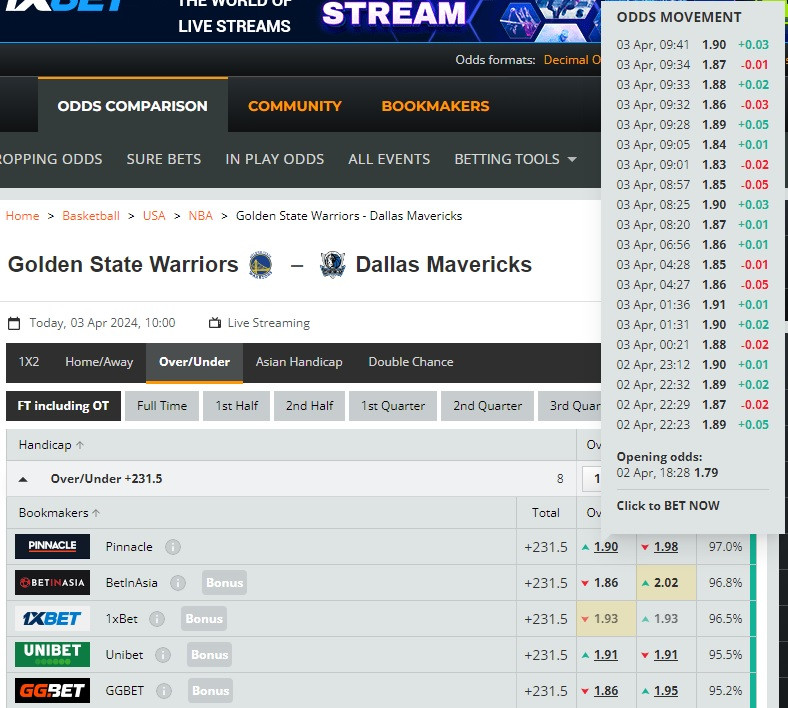Click Live Streaming label
Image resolution: width=788 pixels, height=708 pixels.
coord(269,323)
